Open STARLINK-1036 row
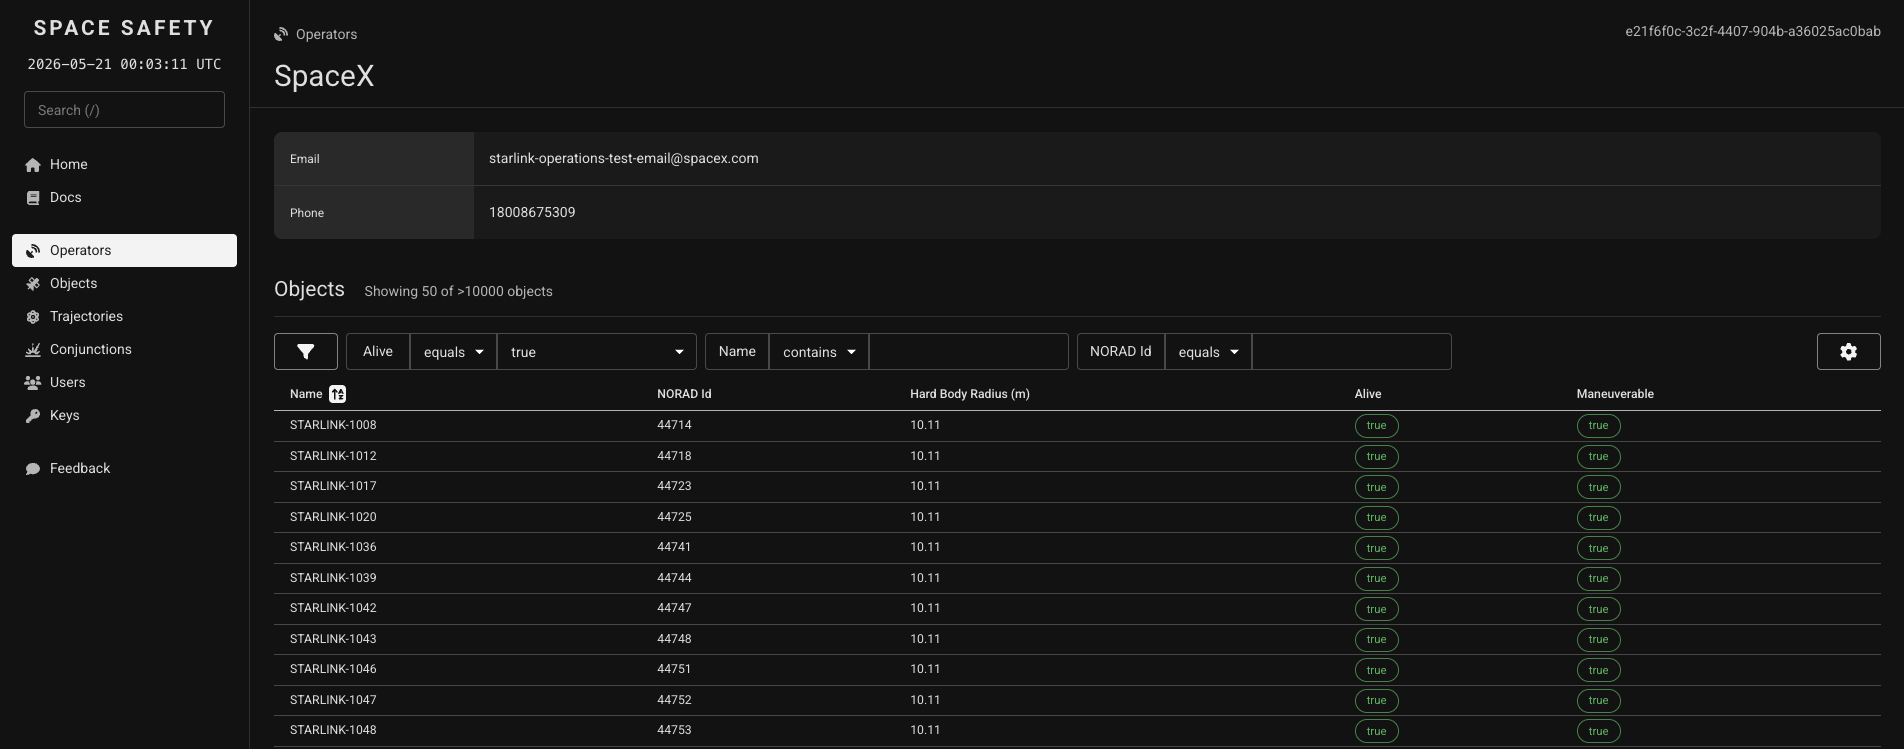The image size is (1904, 749). 1077,548
